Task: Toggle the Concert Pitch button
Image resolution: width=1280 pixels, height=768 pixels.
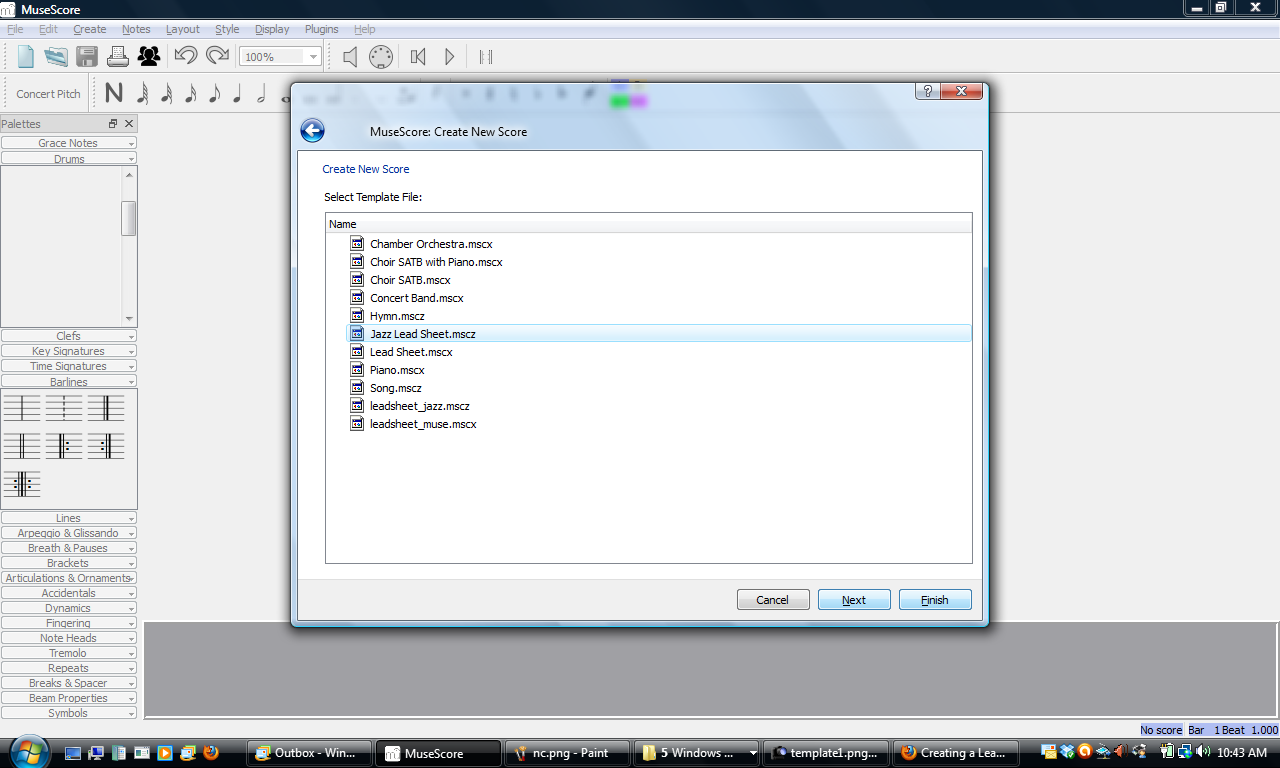Action: point(48,94)
